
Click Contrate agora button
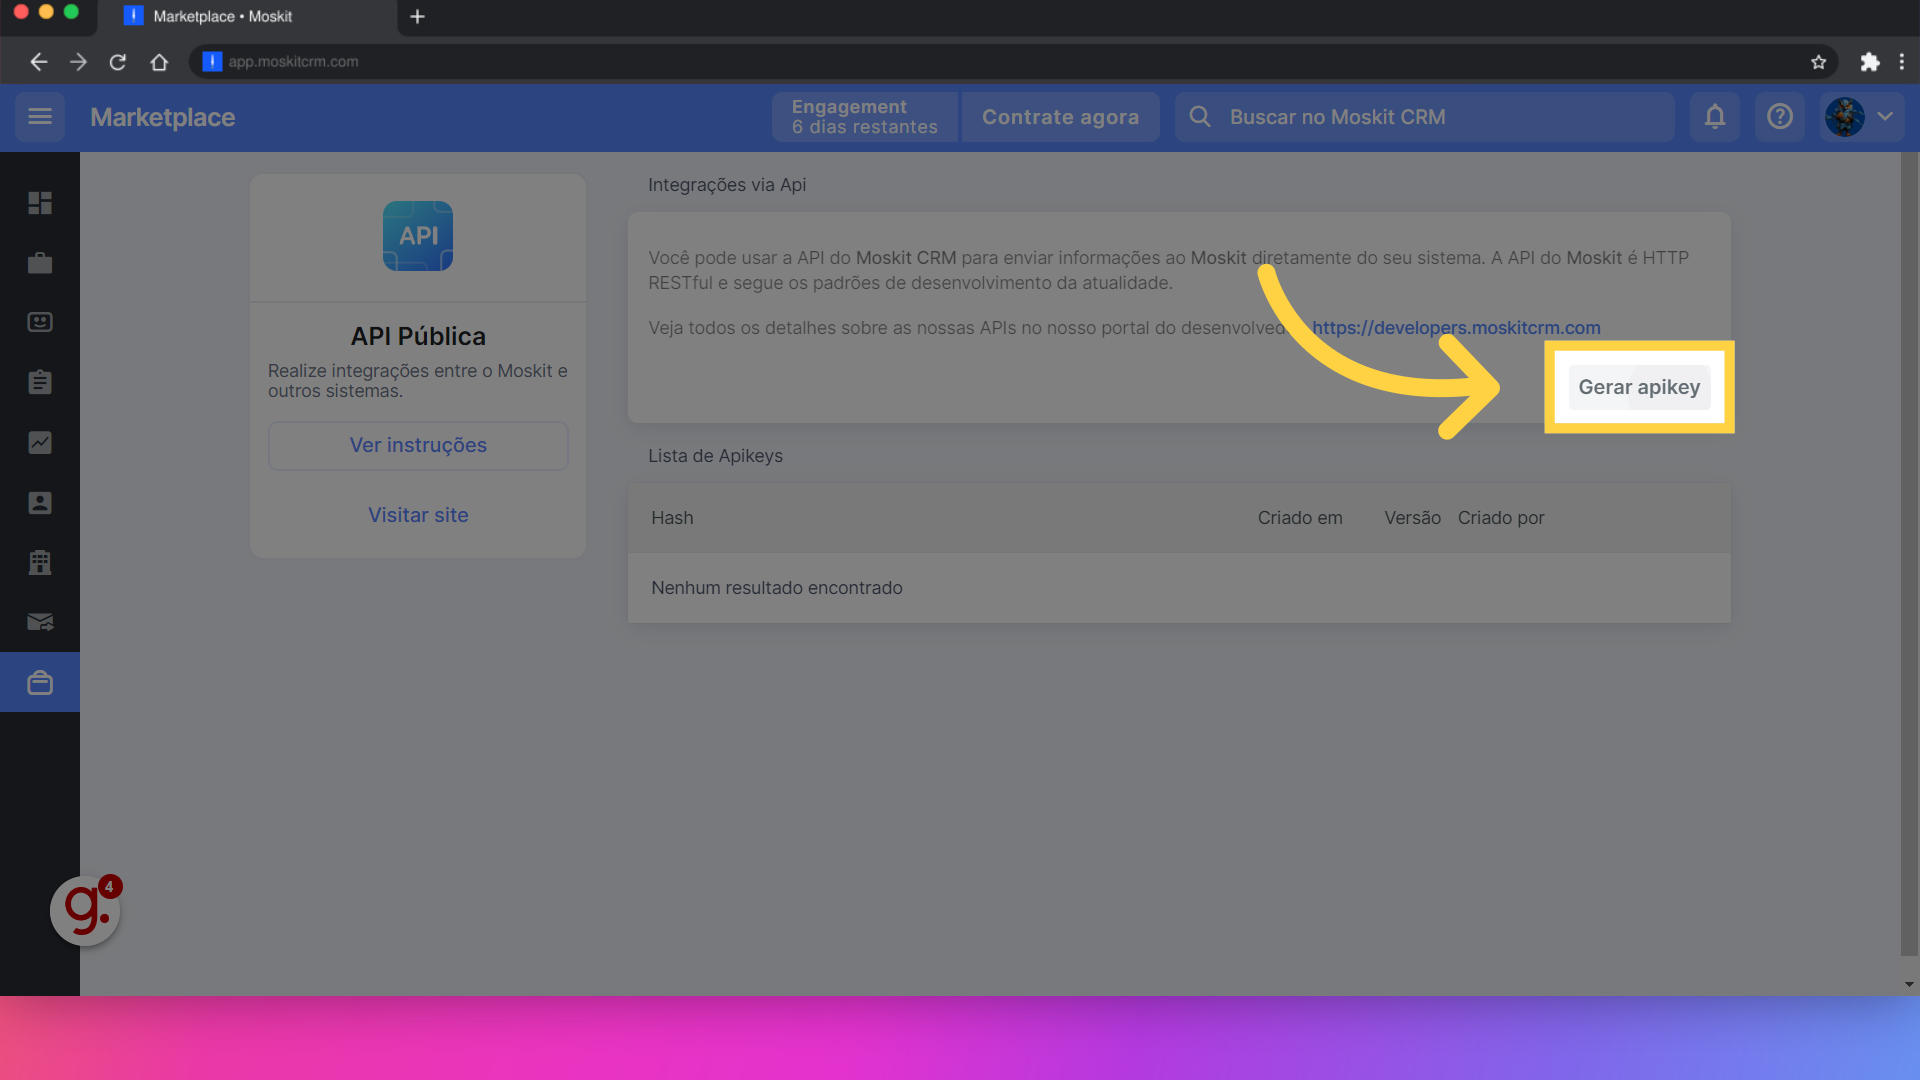pos(1060,117)
